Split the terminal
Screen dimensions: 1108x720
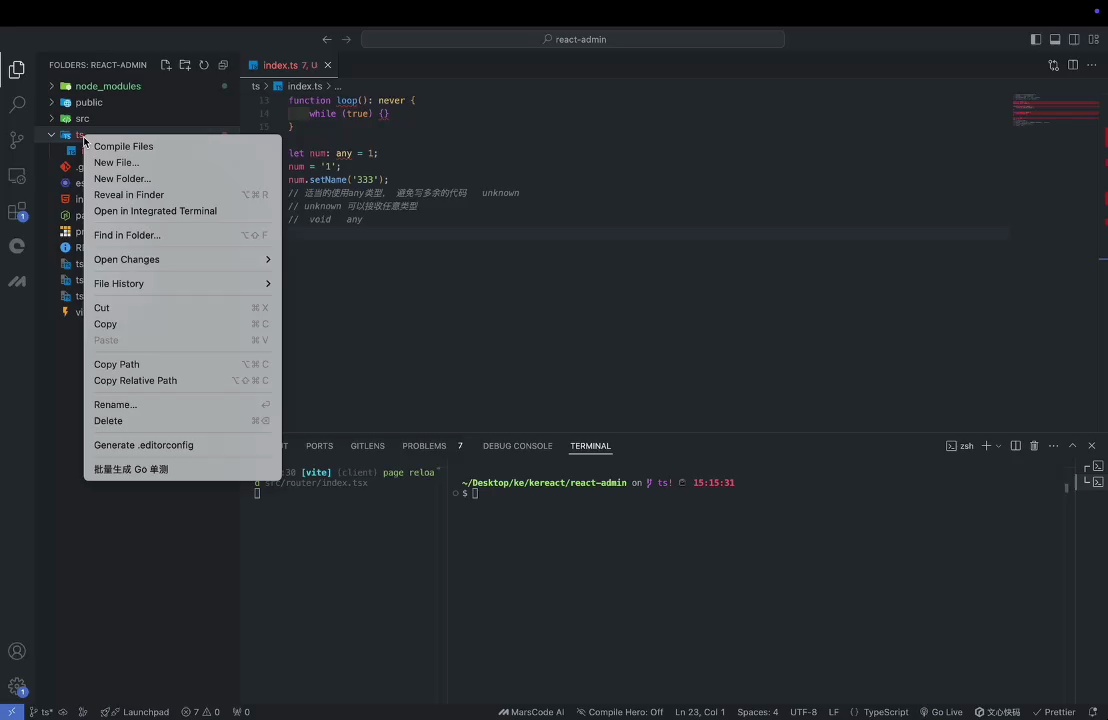click(1015, 446)
